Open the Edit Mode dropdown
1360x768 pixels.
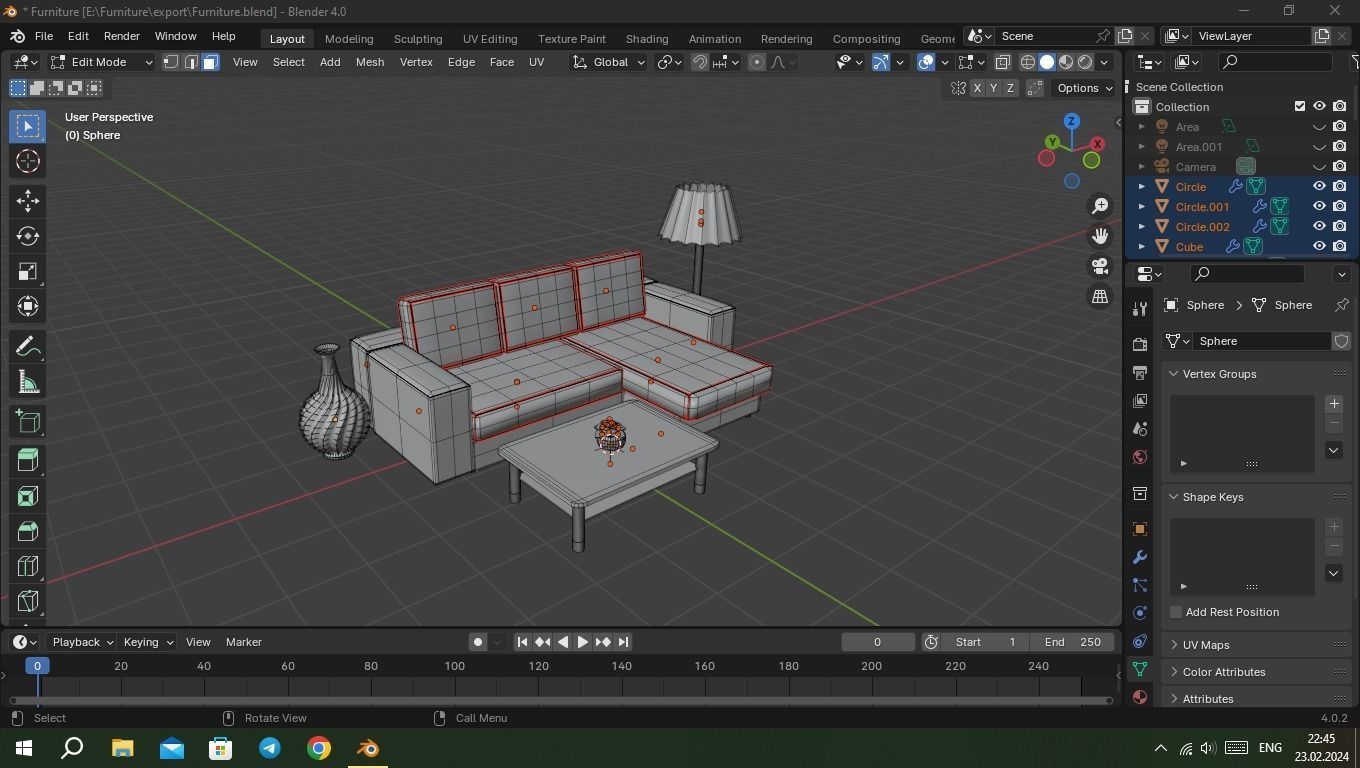101,62
